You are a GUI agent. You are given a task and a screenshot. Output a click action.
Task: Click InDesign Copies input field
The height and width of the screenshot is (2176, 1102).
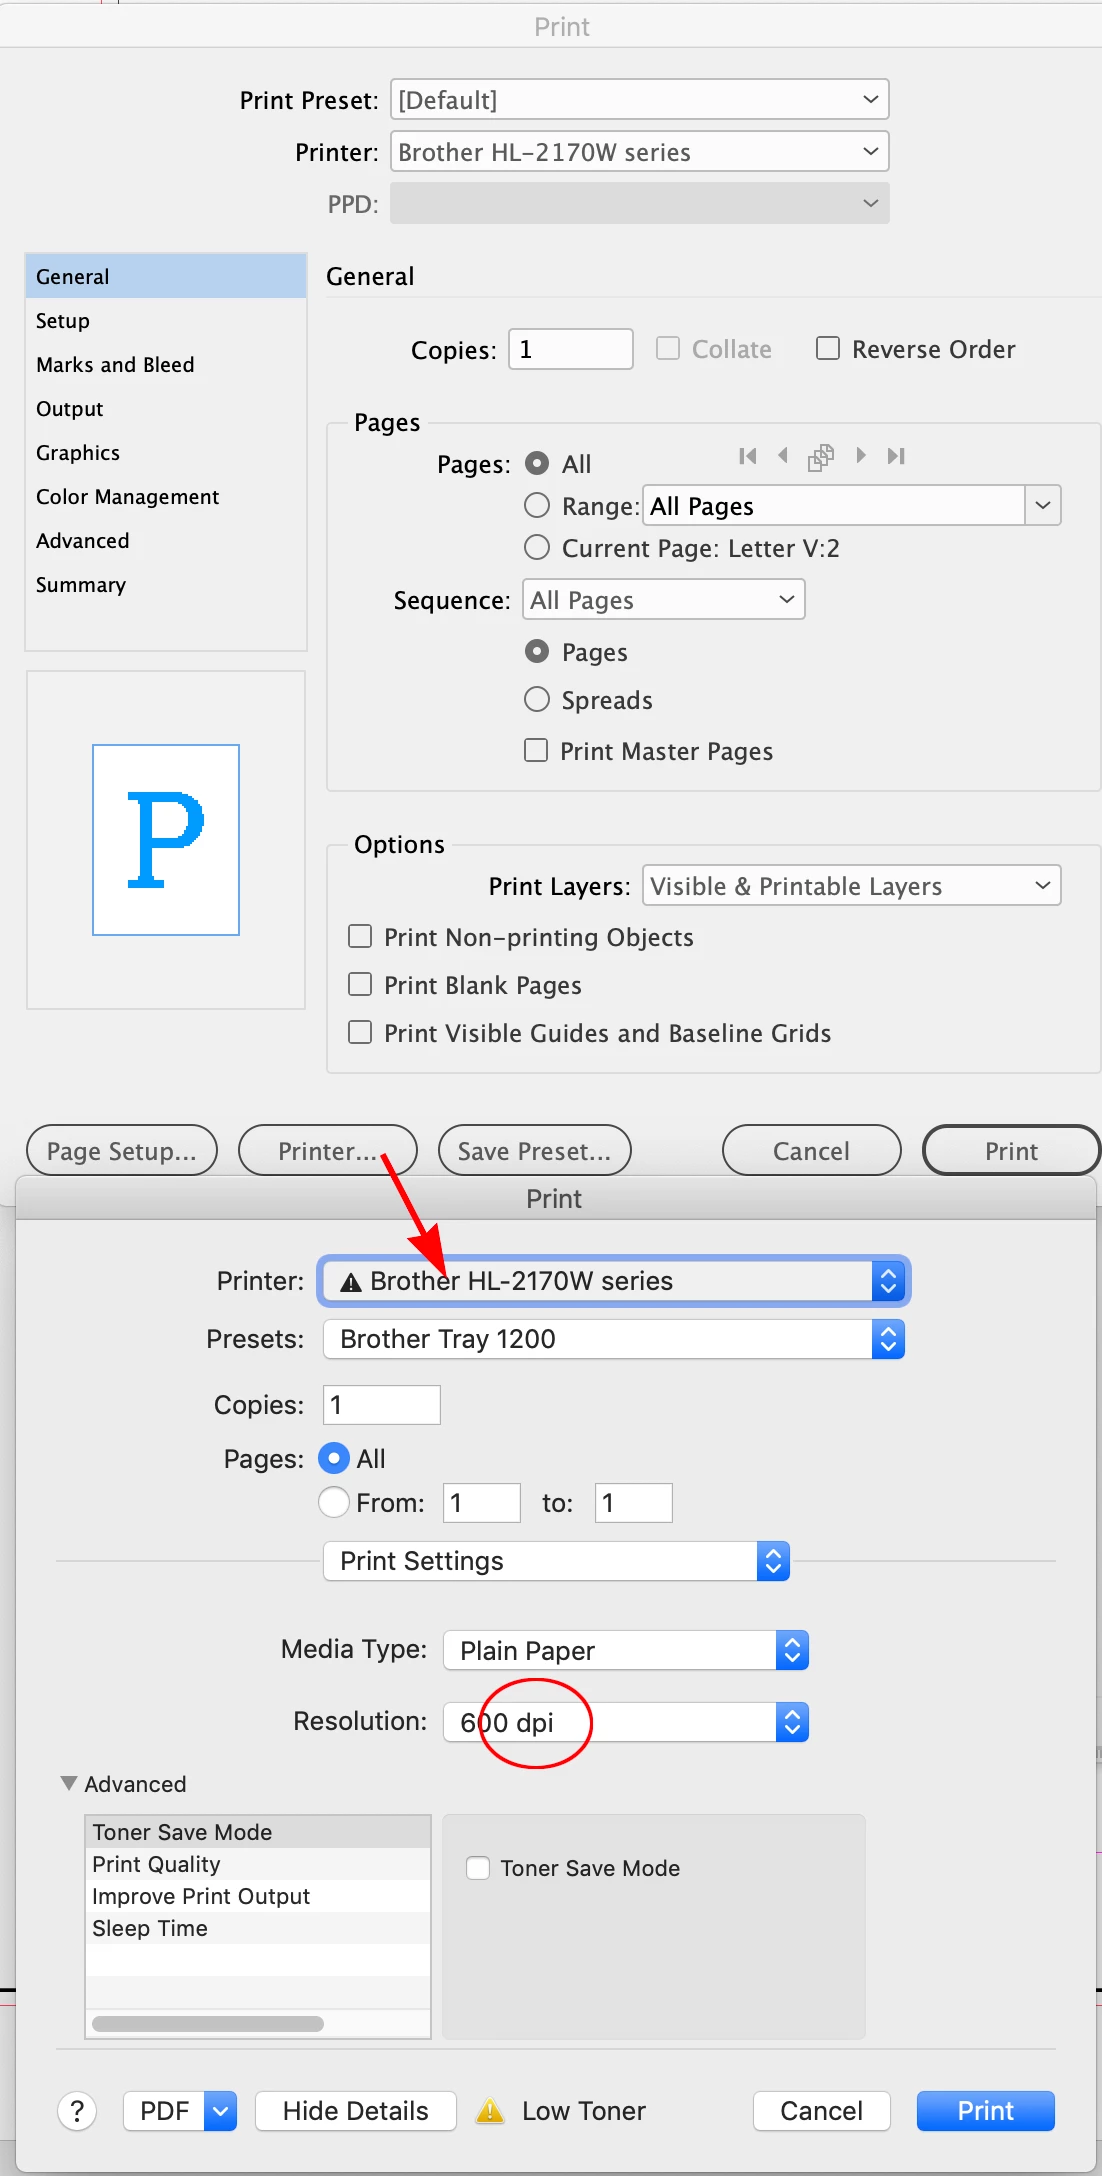point(571,348)
